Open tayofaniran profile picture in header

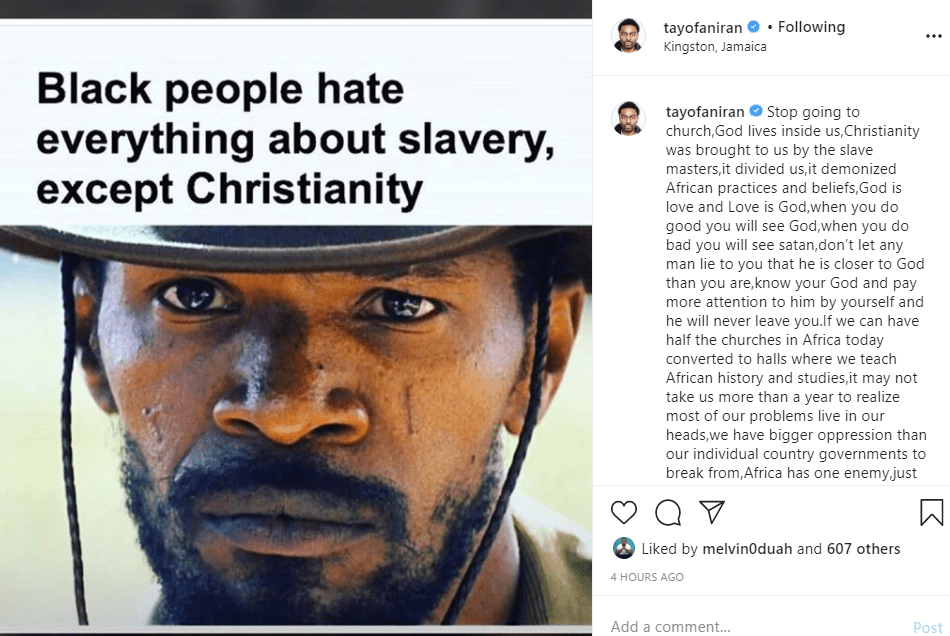(628, 36)
